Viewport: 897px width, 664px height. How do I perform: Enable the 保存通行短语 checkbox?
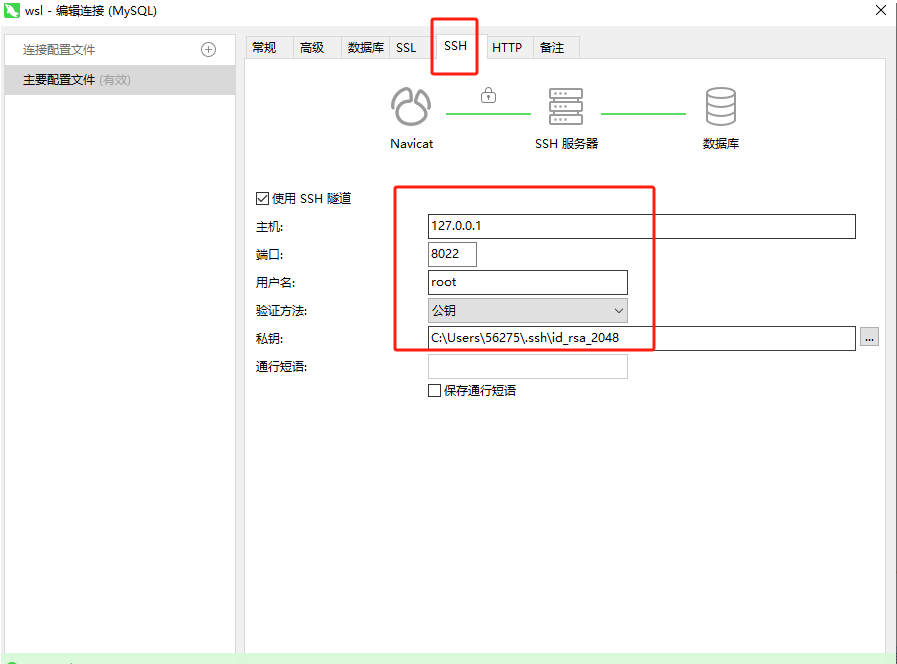click(434, 391)
